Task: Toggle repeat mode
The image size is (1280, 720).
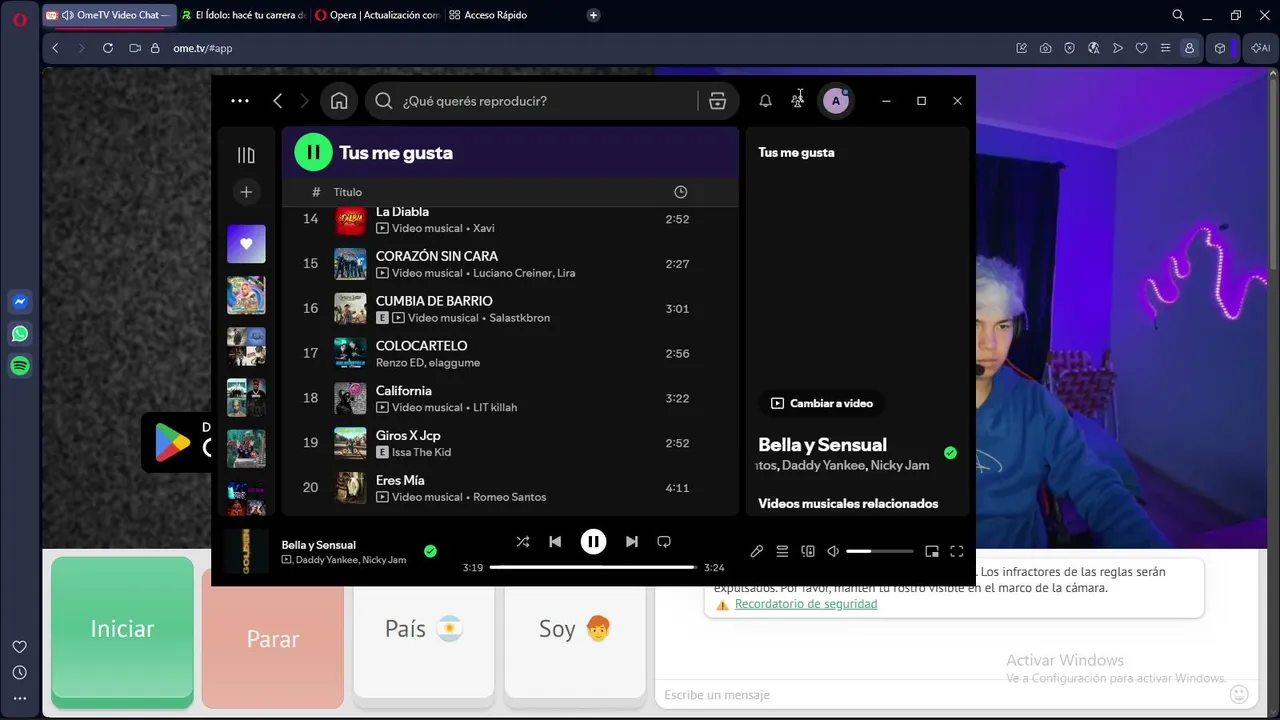Action: click(x=664, y=542)
